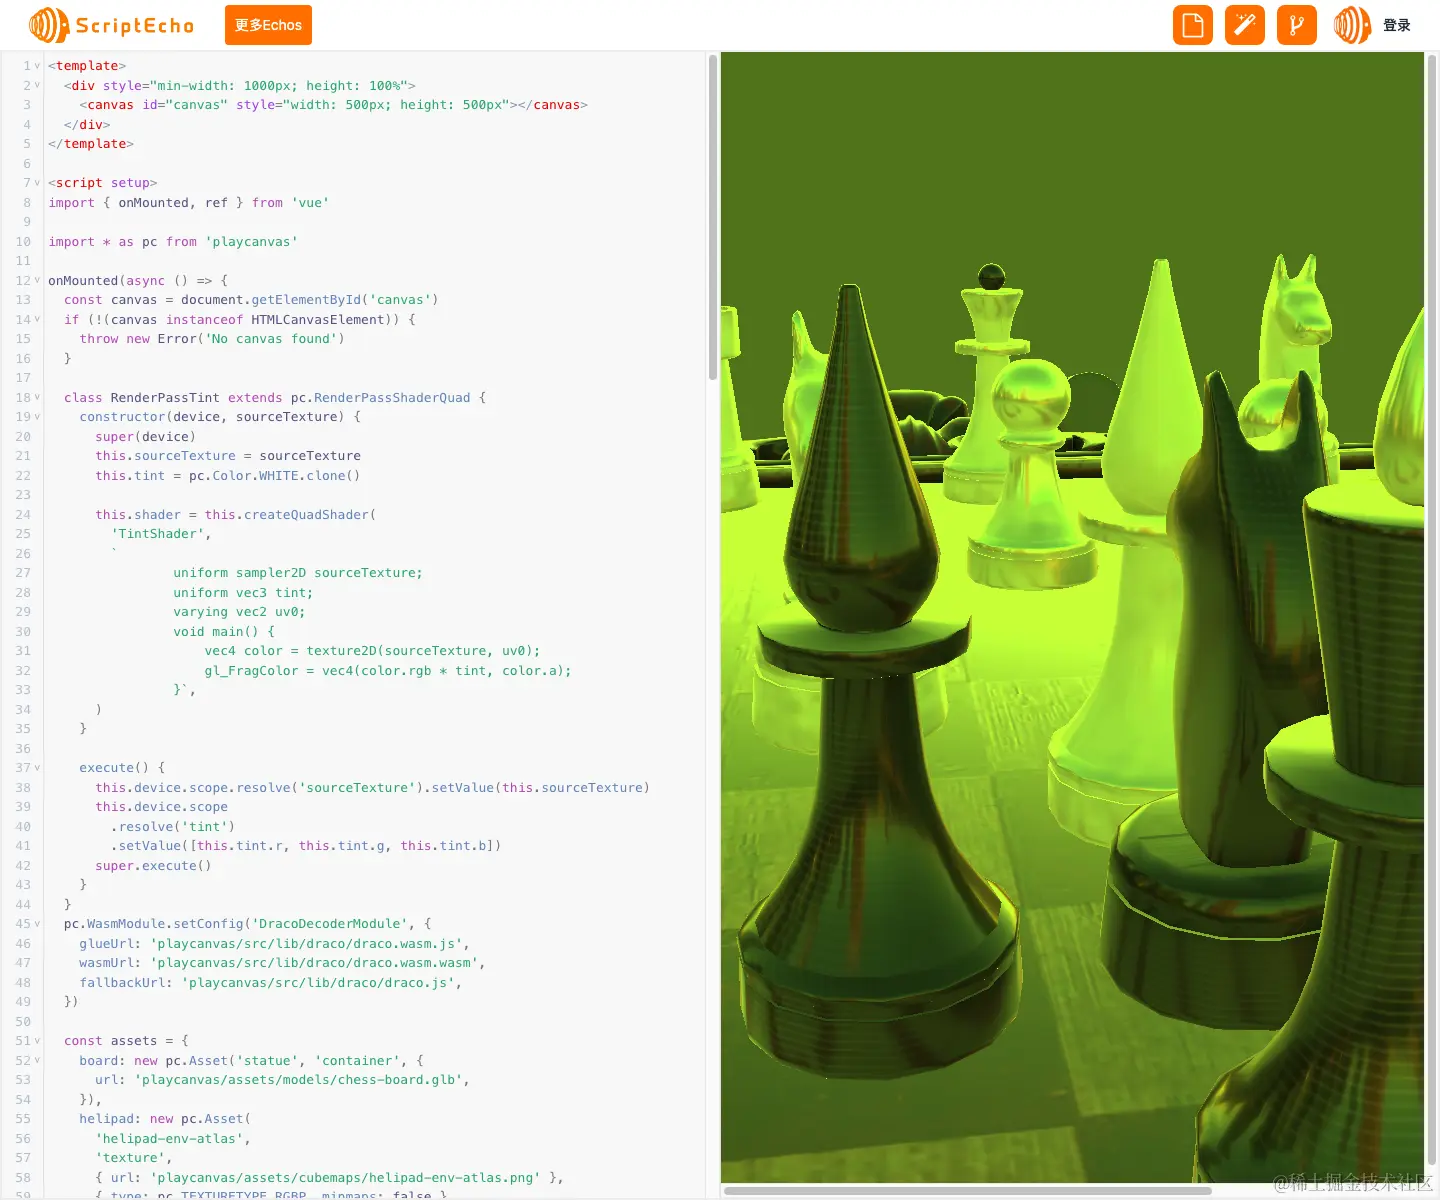Click the chess-board.glb url text
The image size is (1440, 1200).
pos(299,1080)
